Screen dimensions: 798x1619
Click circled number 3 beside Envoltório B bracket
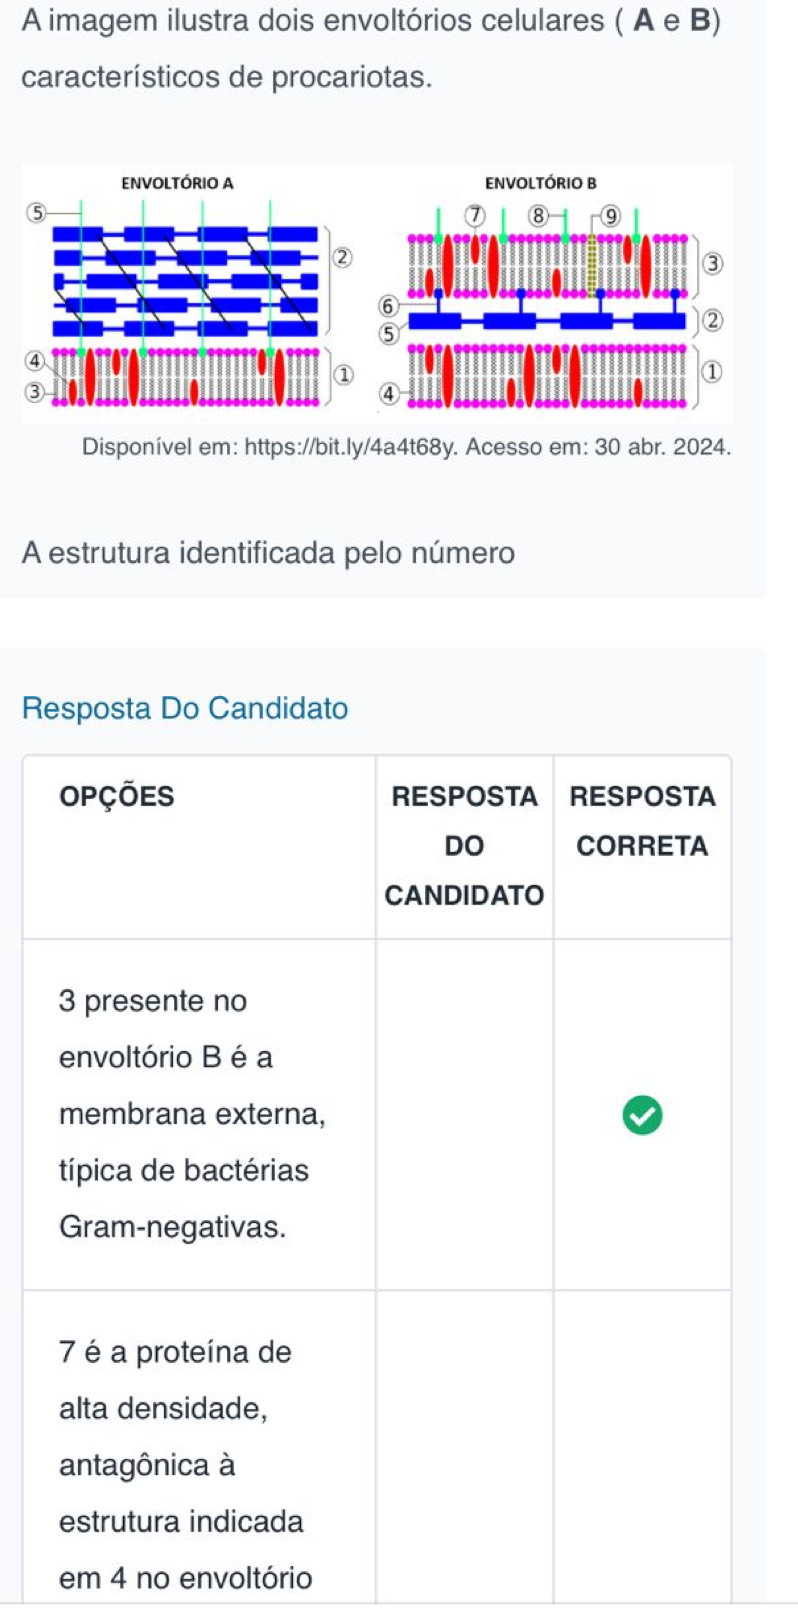(712, 264)
